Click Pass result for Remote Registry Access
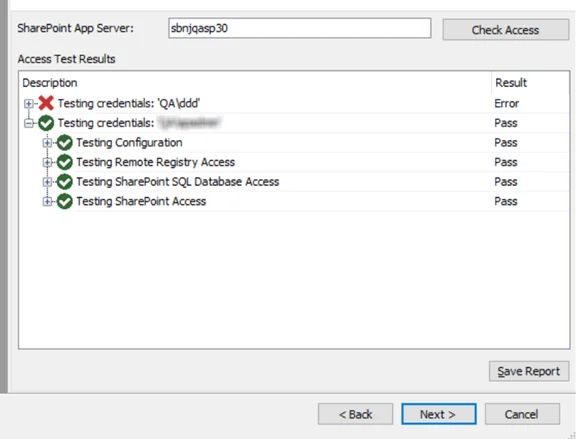The width and height of the screenshot is (576, 439). 506,162
